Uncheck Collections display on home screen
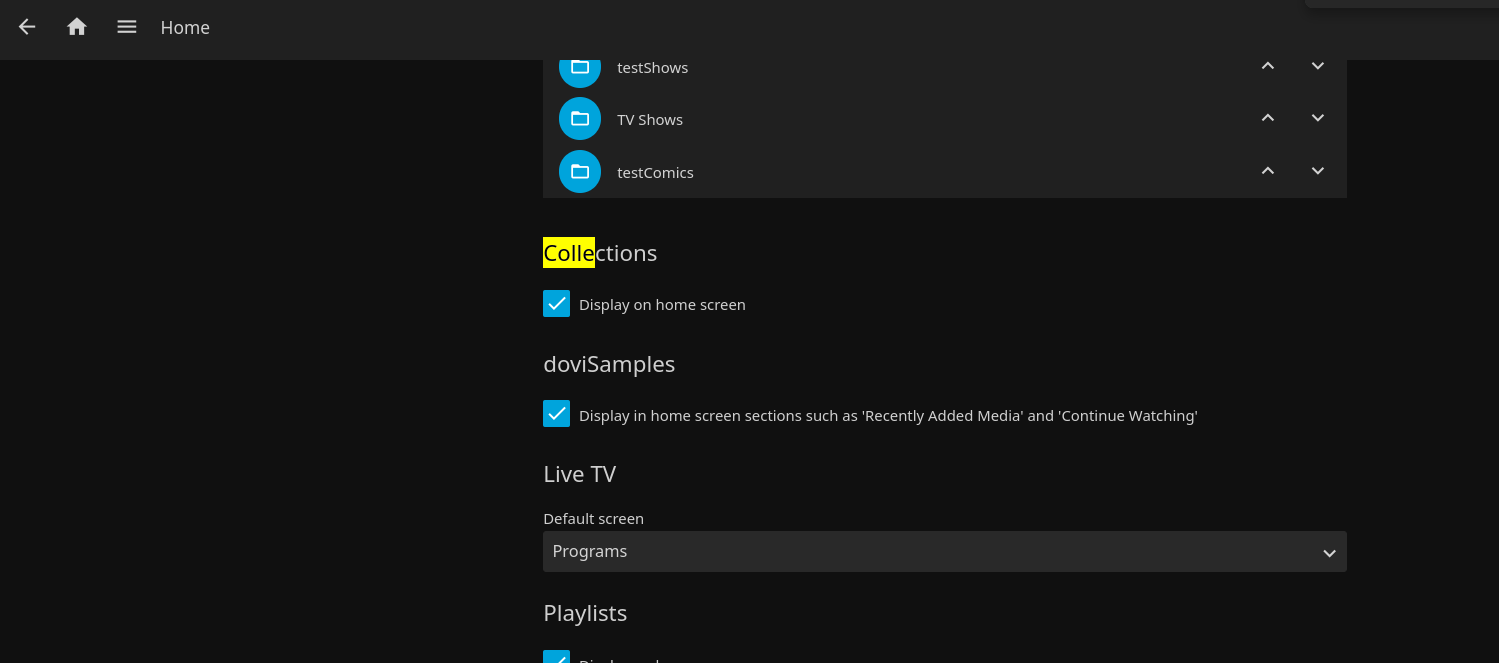This screenshot has height=663, width=1499. 557,304
